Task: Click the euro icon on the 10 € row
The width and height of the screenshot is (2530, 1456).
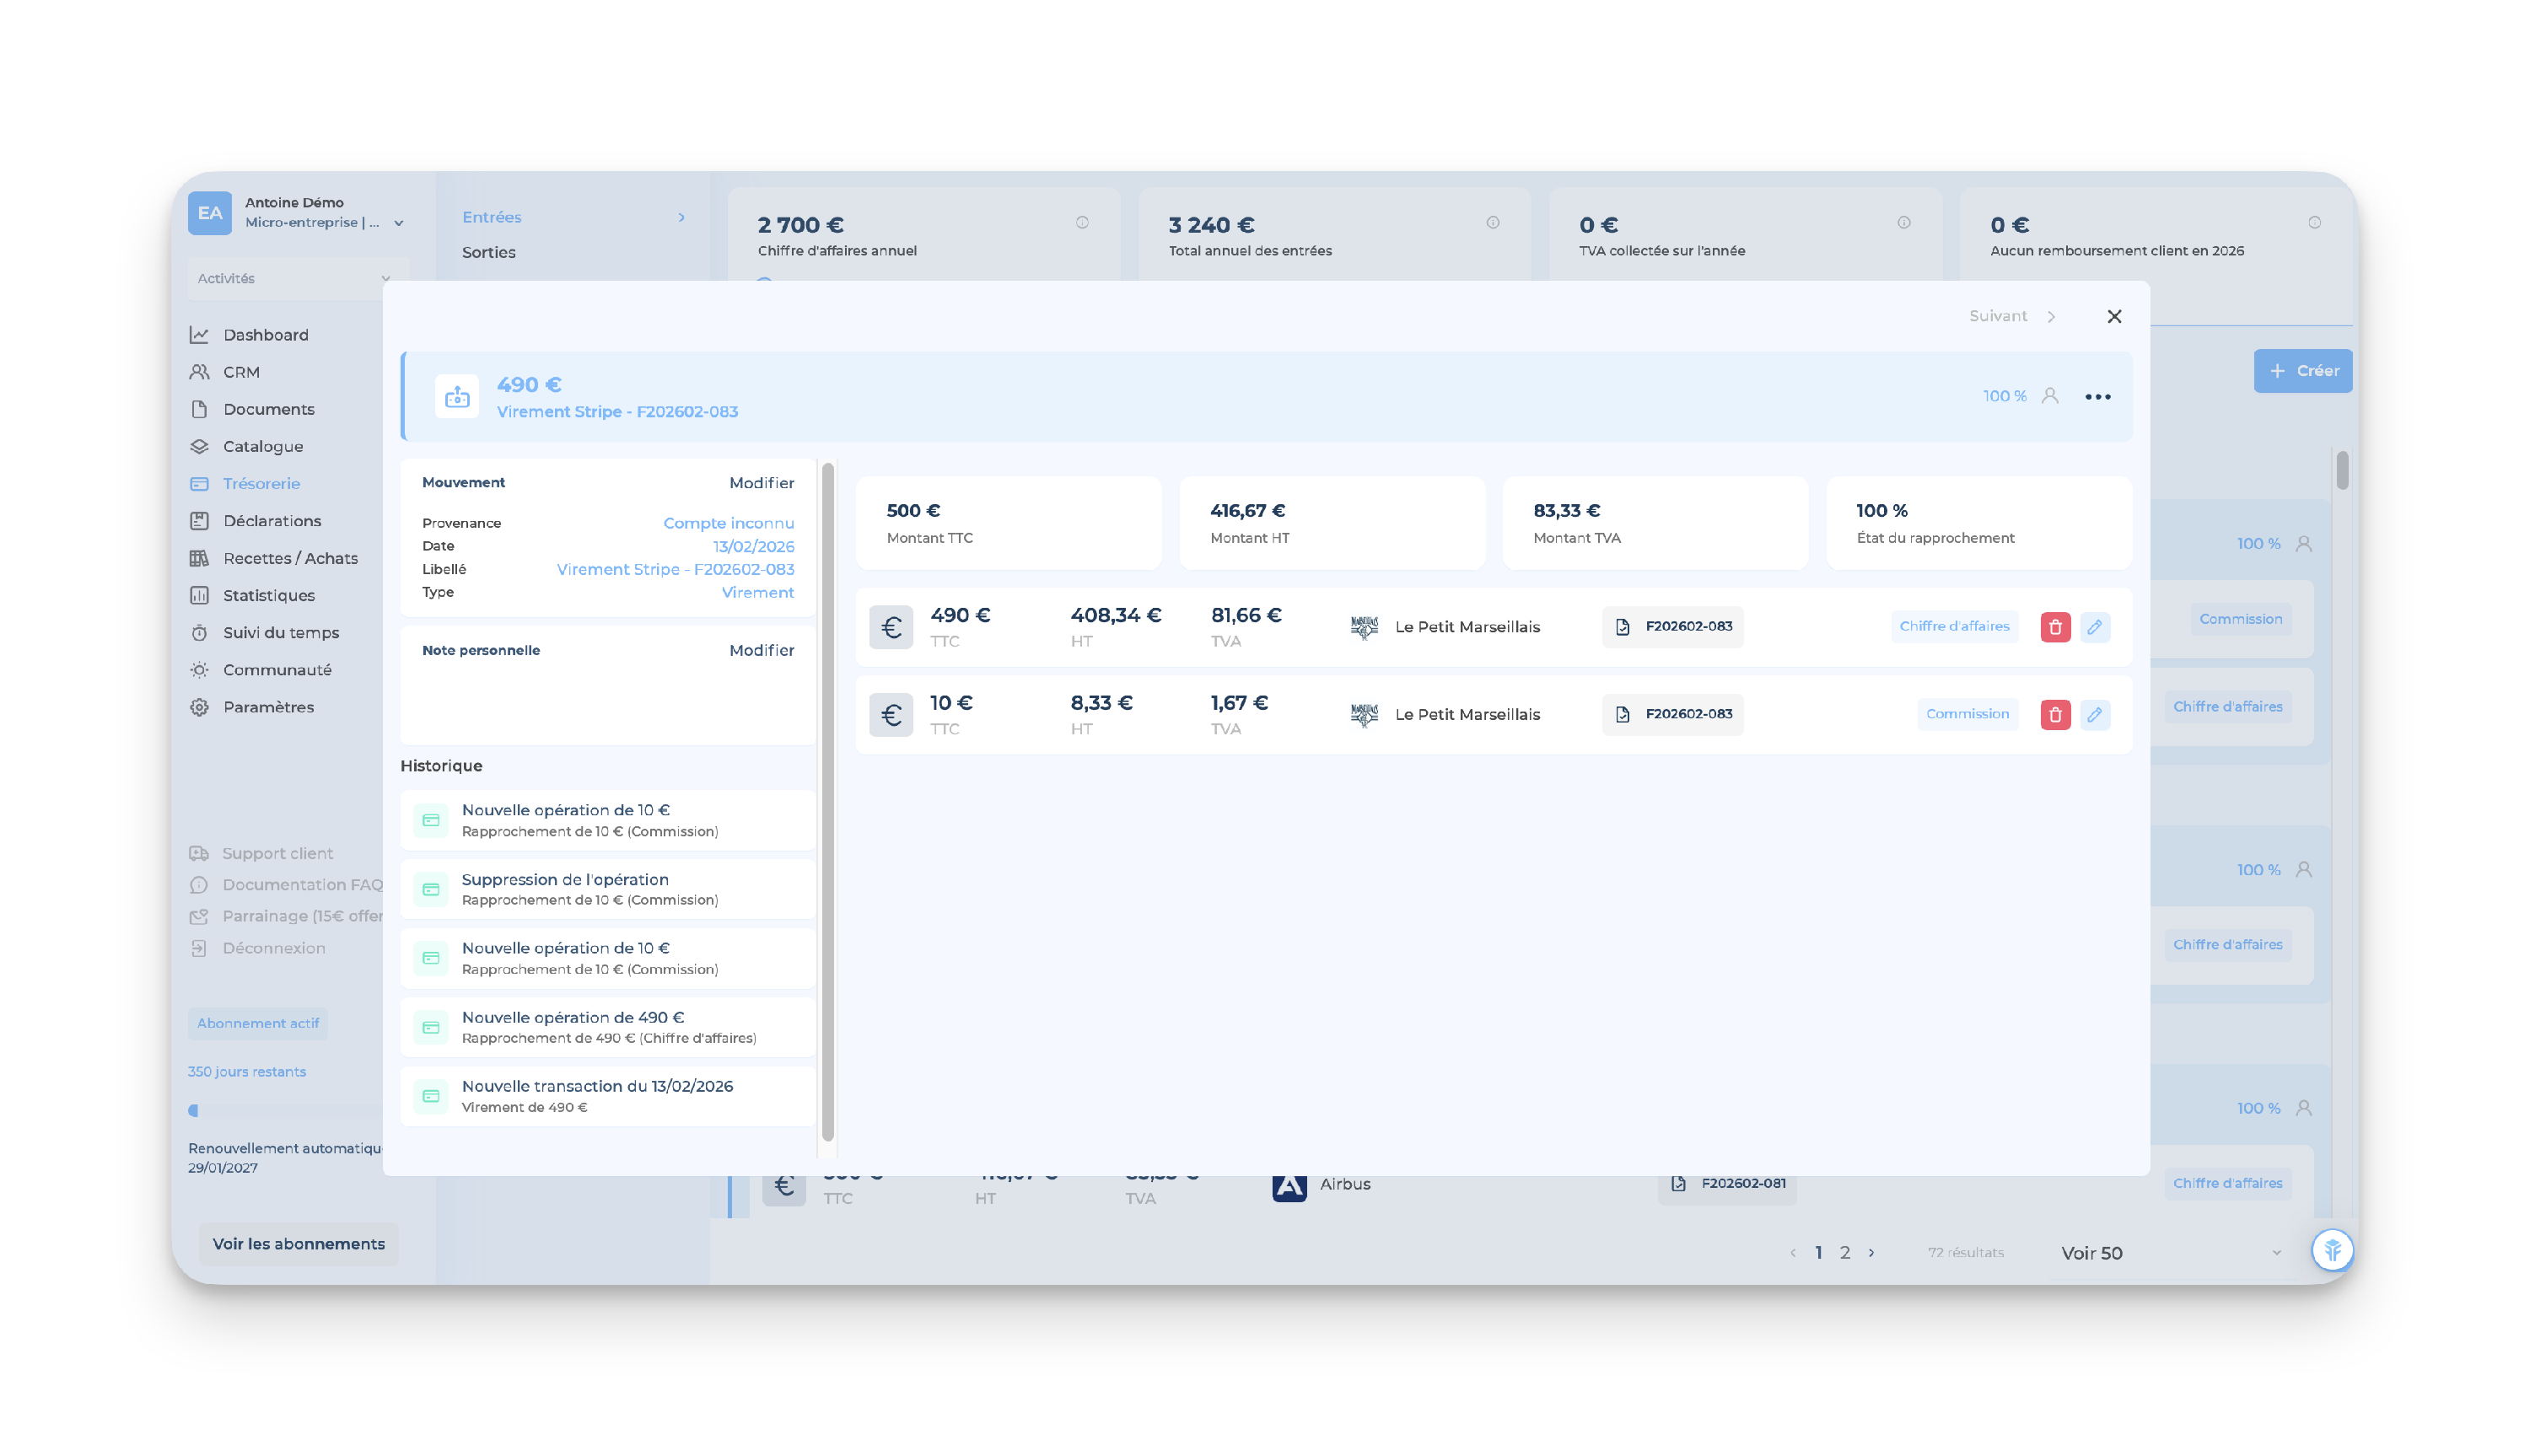Action: coord(890,715)
